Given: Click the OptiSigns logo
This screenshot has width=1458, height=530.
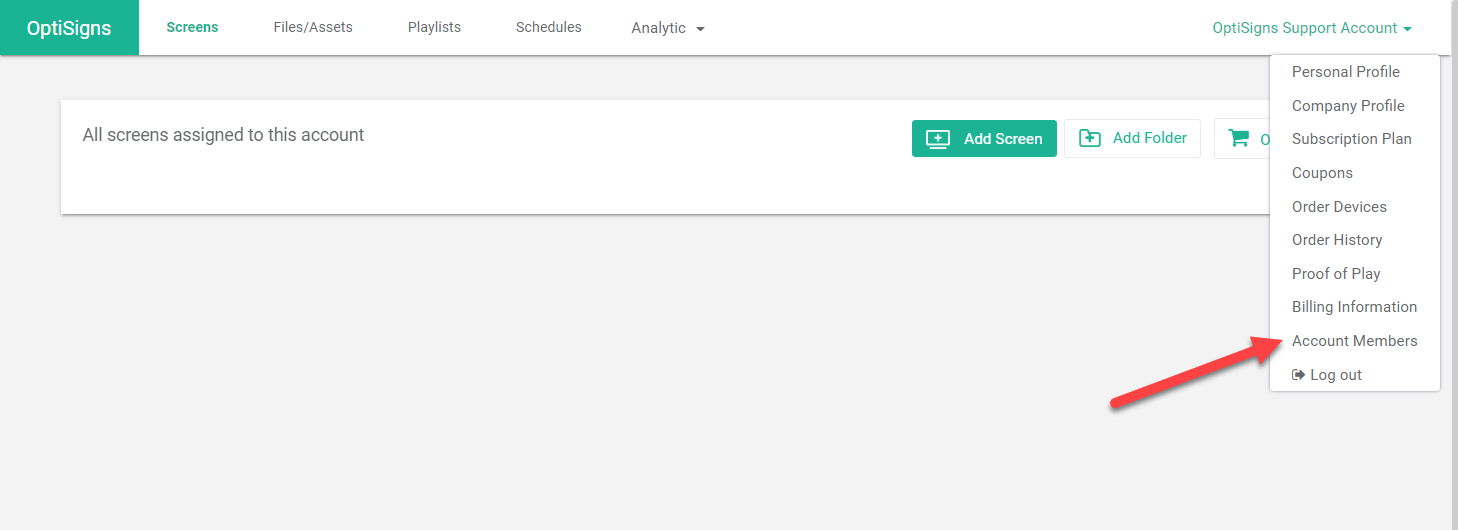Looking at the screenshot, I should [x=69, y=28].
